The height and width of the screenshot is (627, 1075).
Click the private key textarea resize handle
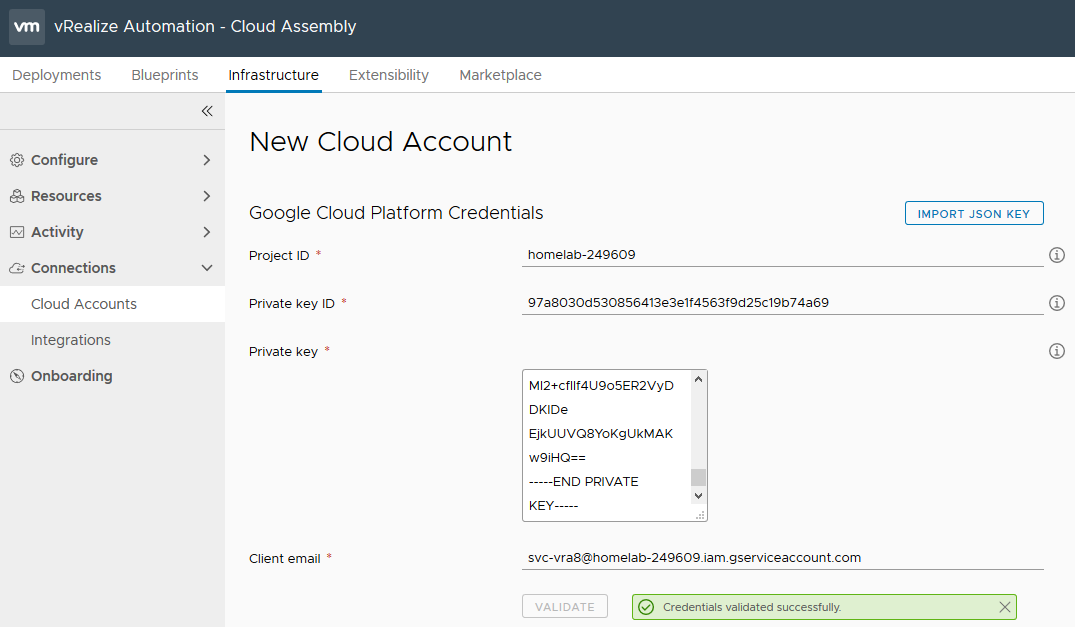(x=700, y=515)
